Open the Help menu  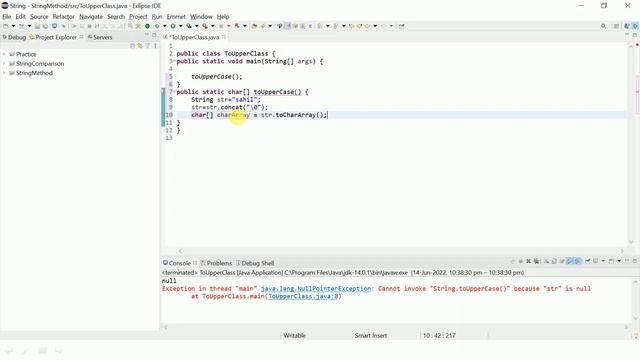tap(223, 17)
